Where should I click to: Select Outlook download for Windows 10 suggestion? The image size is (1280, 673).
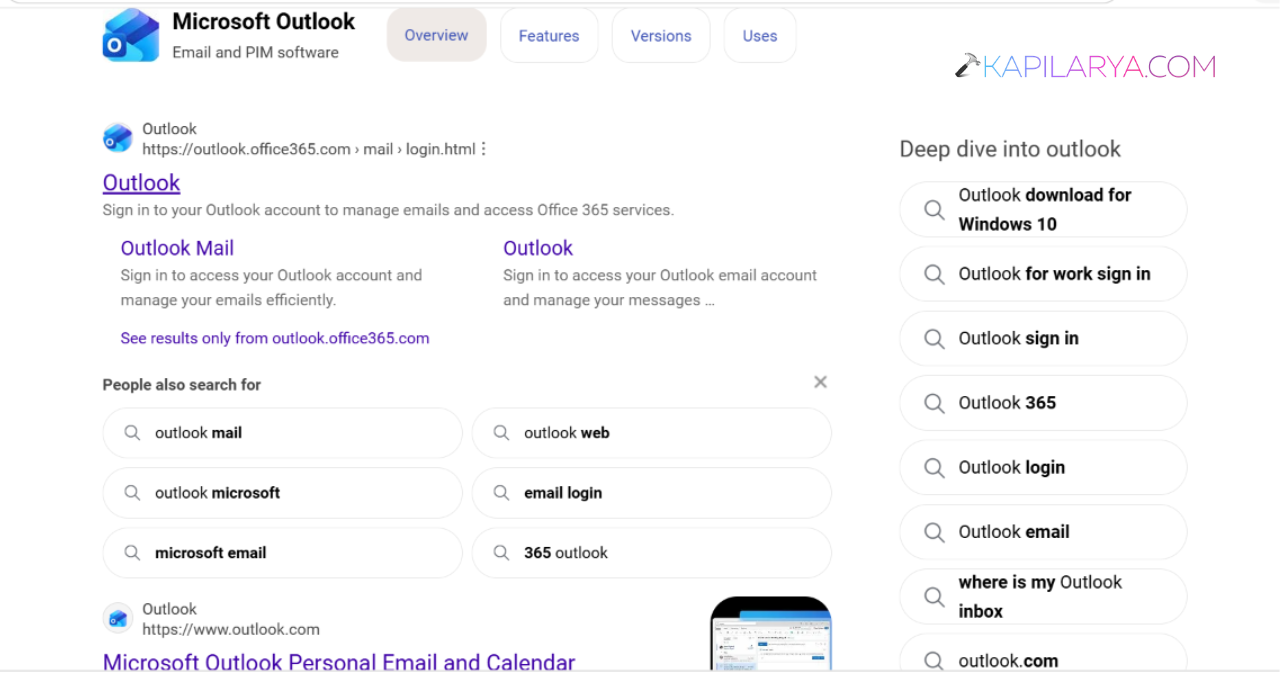pos(1043,210)
